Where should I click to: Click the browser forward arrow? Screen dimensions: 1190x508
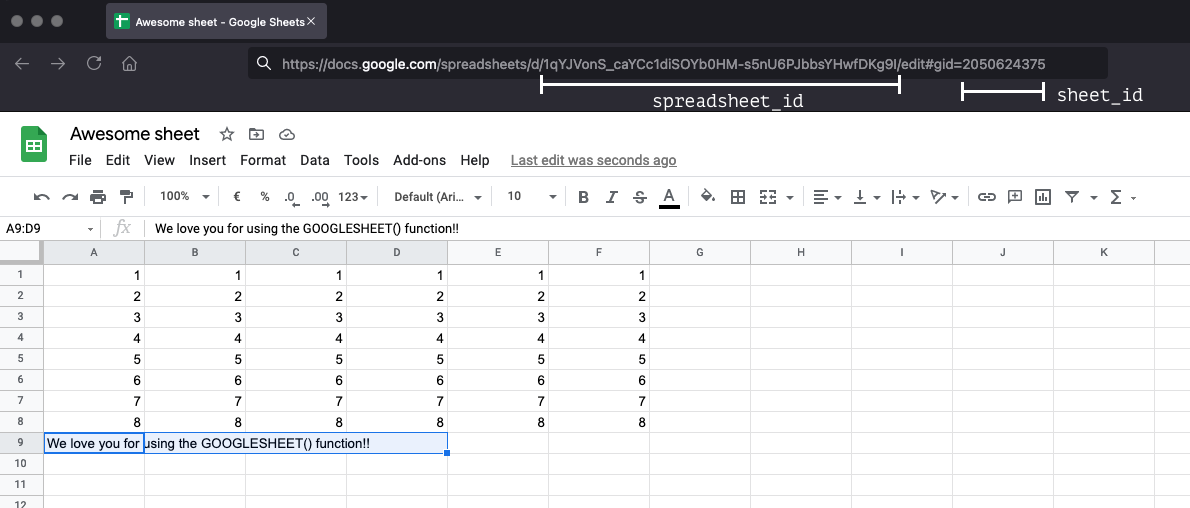point(58,63)
